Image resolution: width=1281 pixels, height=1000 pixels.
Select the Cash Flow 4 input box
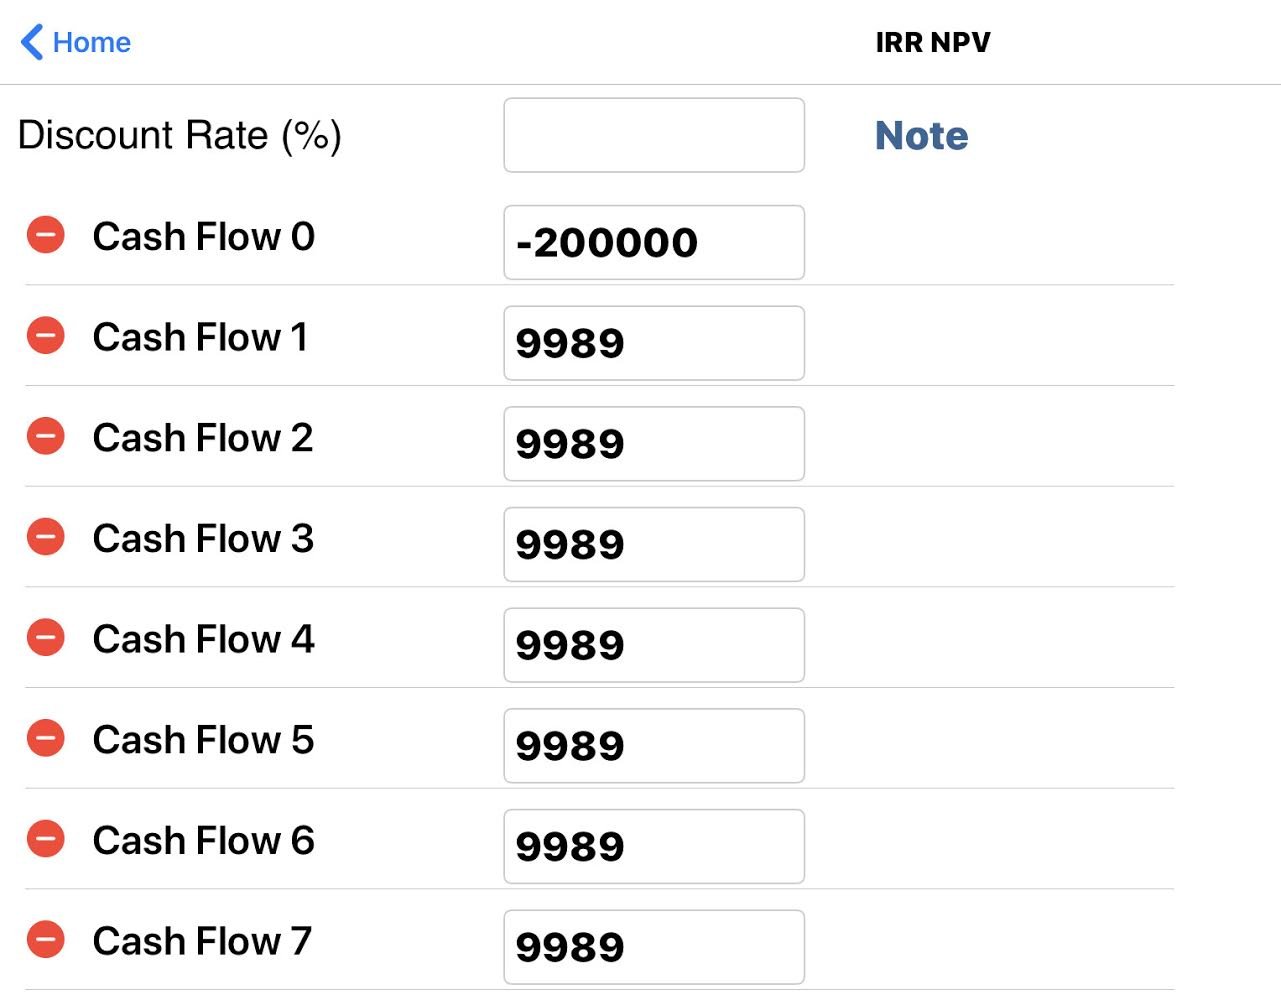pos(654,645)
